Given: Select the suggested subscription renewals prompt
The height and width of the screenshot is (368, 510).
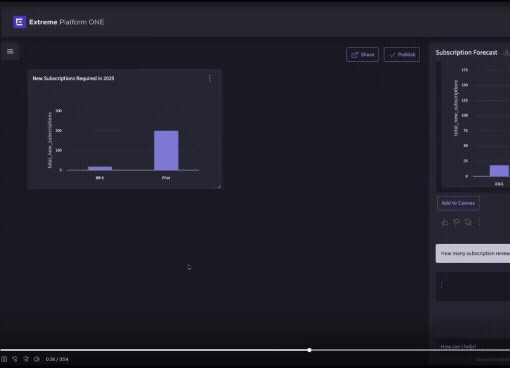Looking at the screenshot, I should (473, 253).
